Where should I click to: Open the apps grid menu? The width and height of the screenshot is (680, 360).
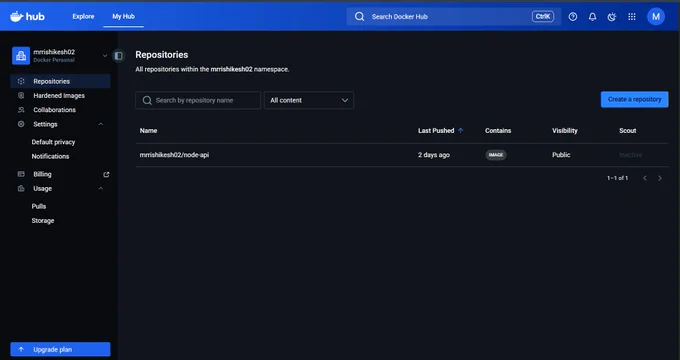point(632,16)
